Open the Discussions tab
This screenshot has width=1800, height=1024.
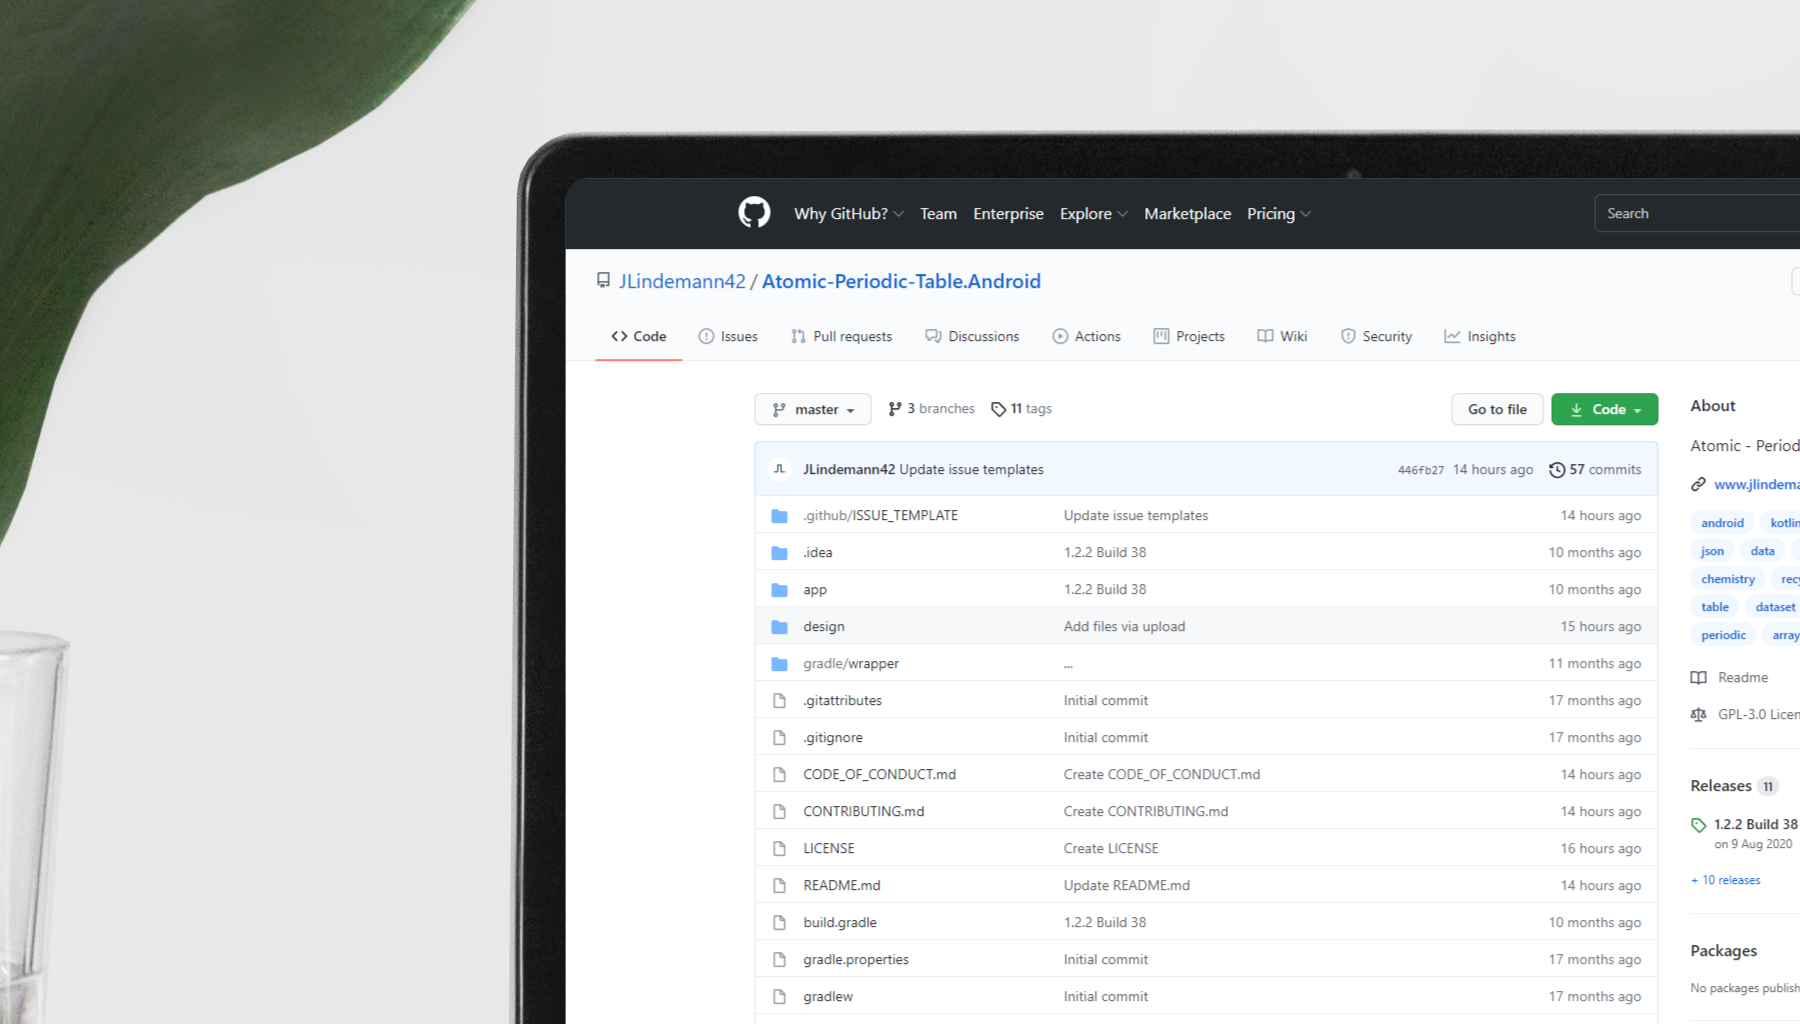click(x=972, y=337)
